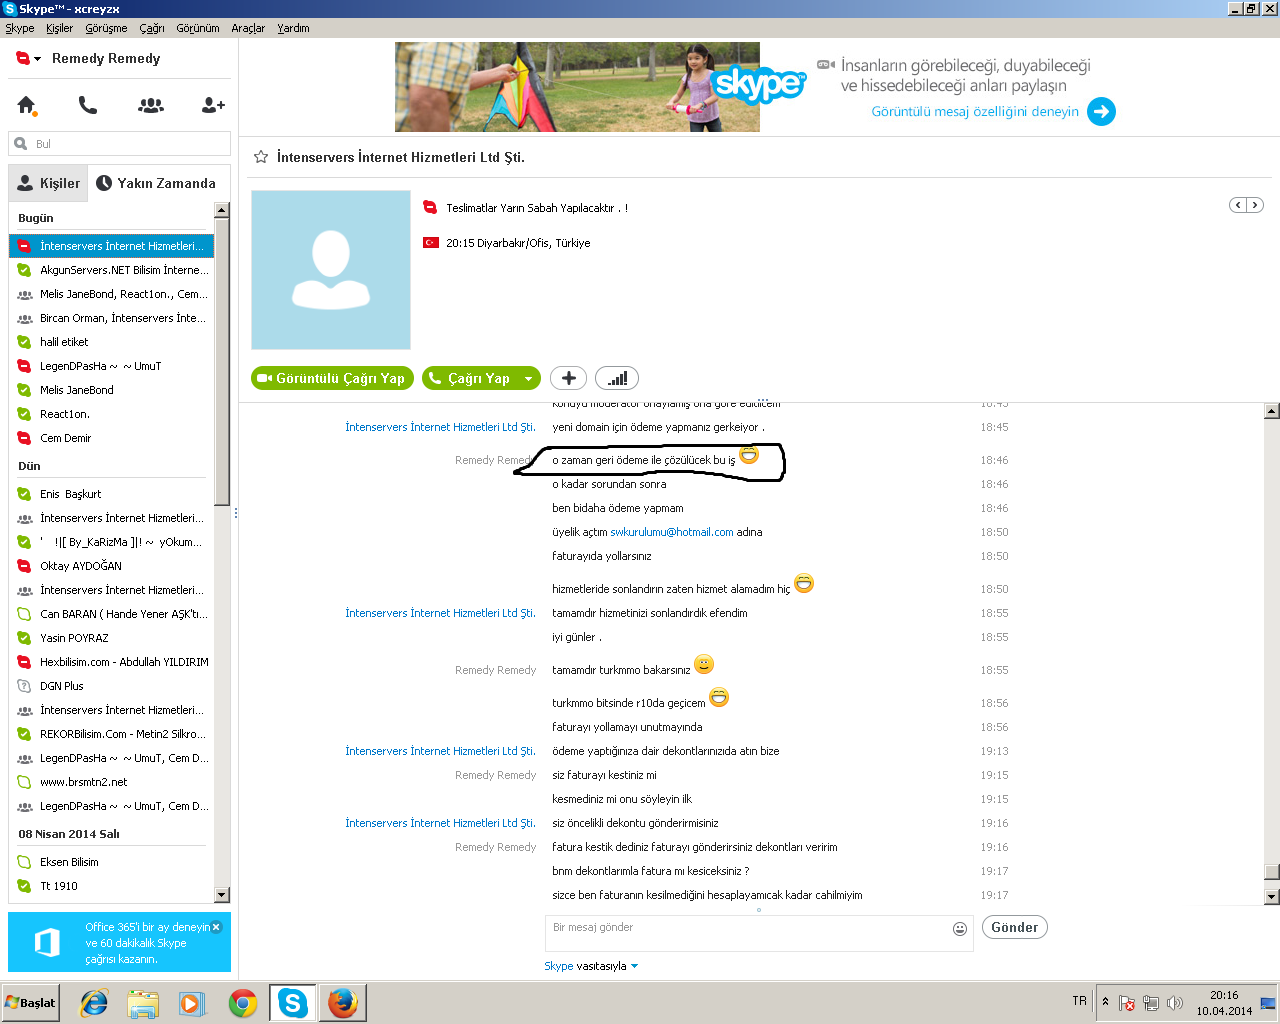
Task: Add participants with plus button
Action: click(x=568, y=378)
